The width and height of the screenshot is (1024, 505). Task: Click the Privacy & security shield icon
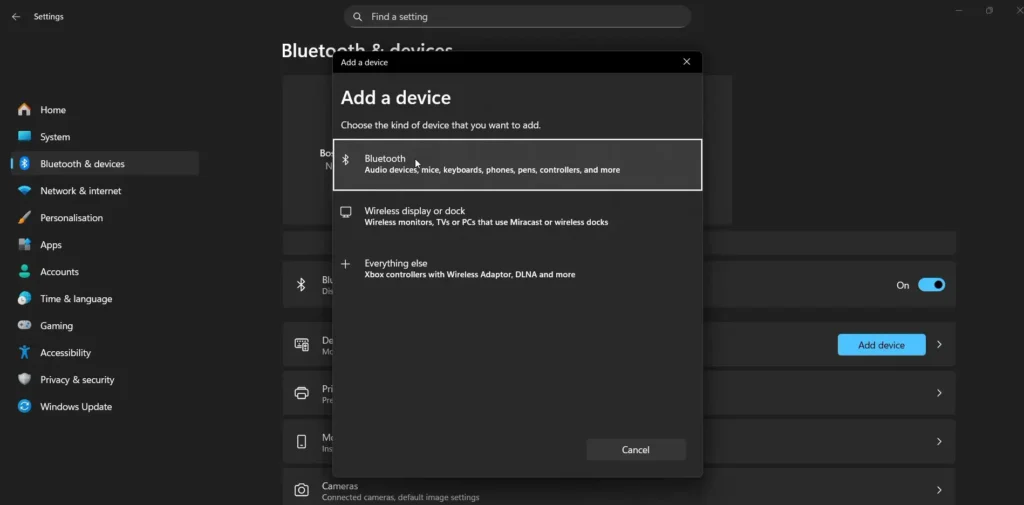point(24,379)
